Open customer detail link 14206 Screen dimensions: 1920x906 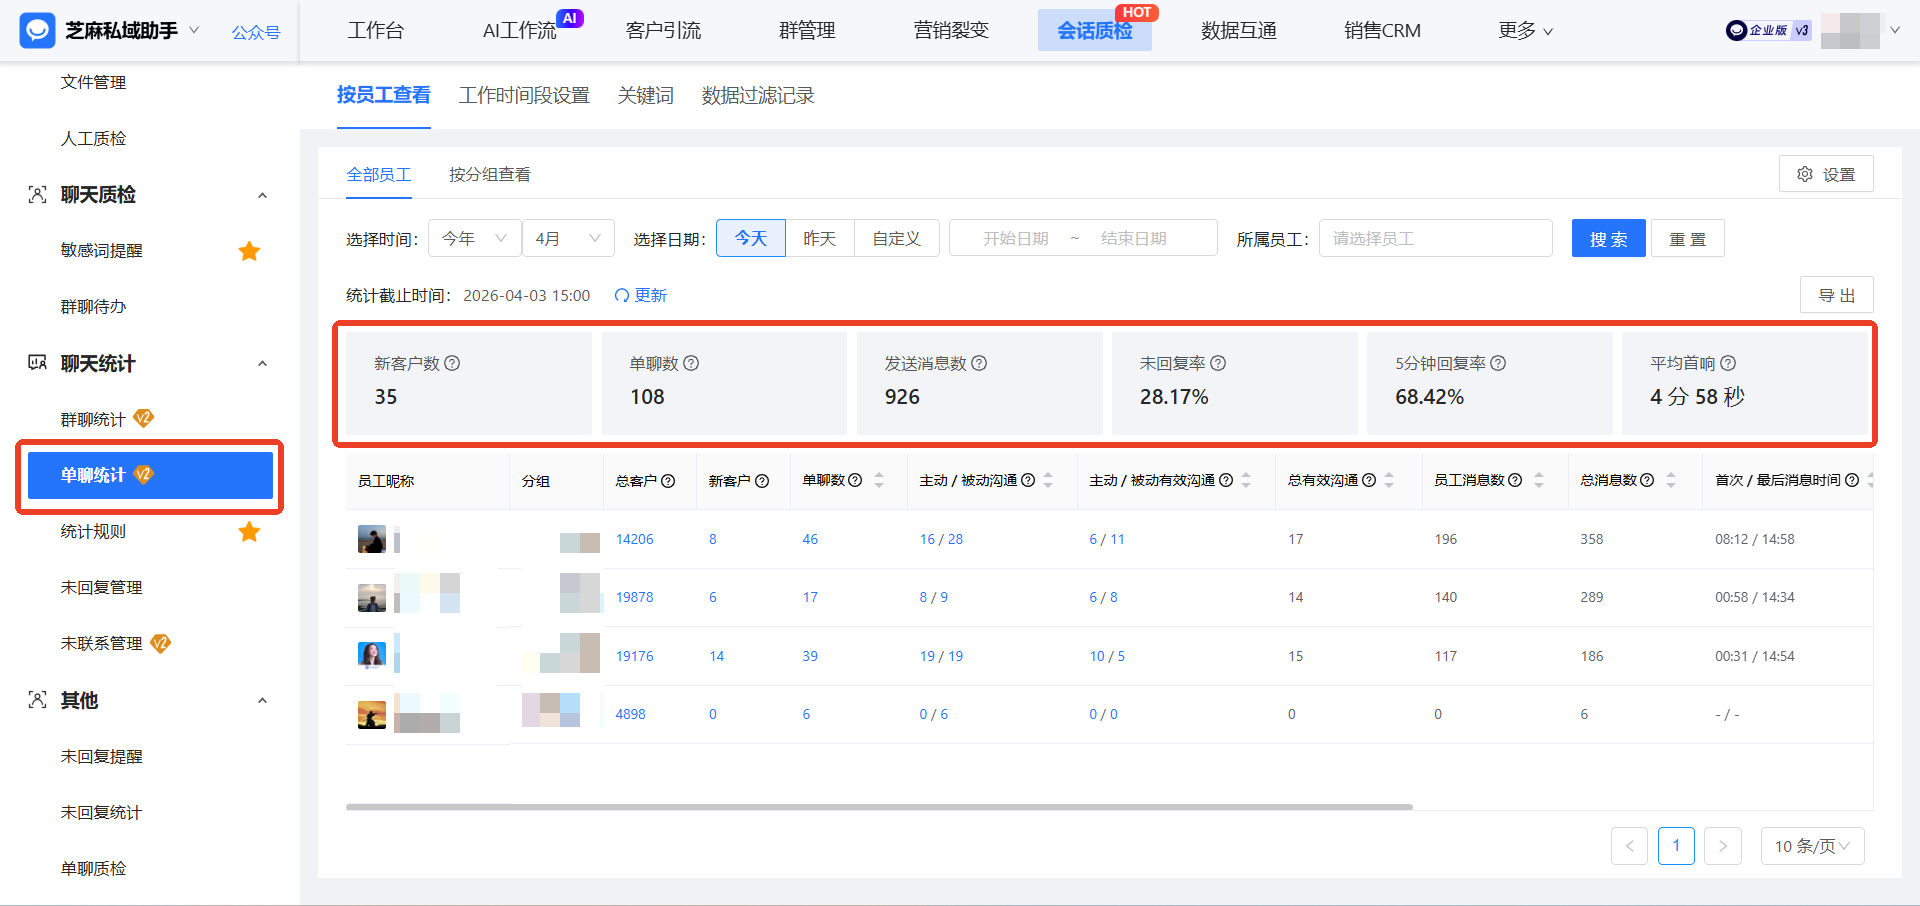pos(633,539)
